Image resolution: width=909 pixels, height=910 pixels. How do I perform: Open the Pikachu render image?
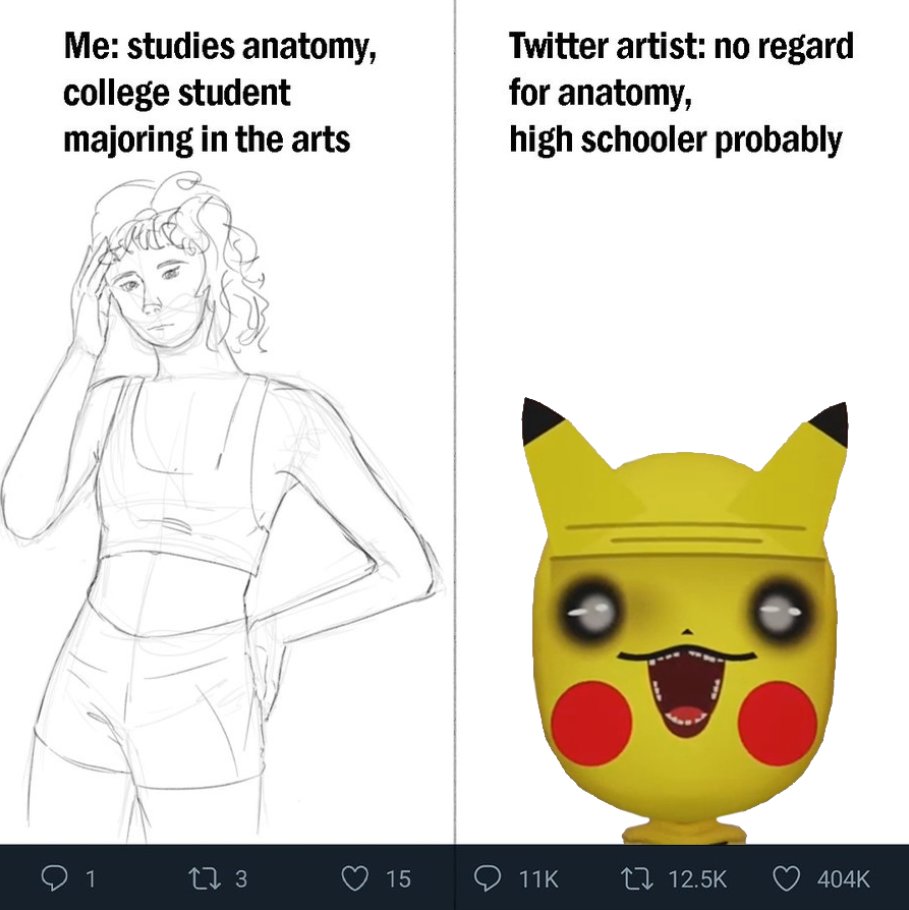(x=685, y=621)
